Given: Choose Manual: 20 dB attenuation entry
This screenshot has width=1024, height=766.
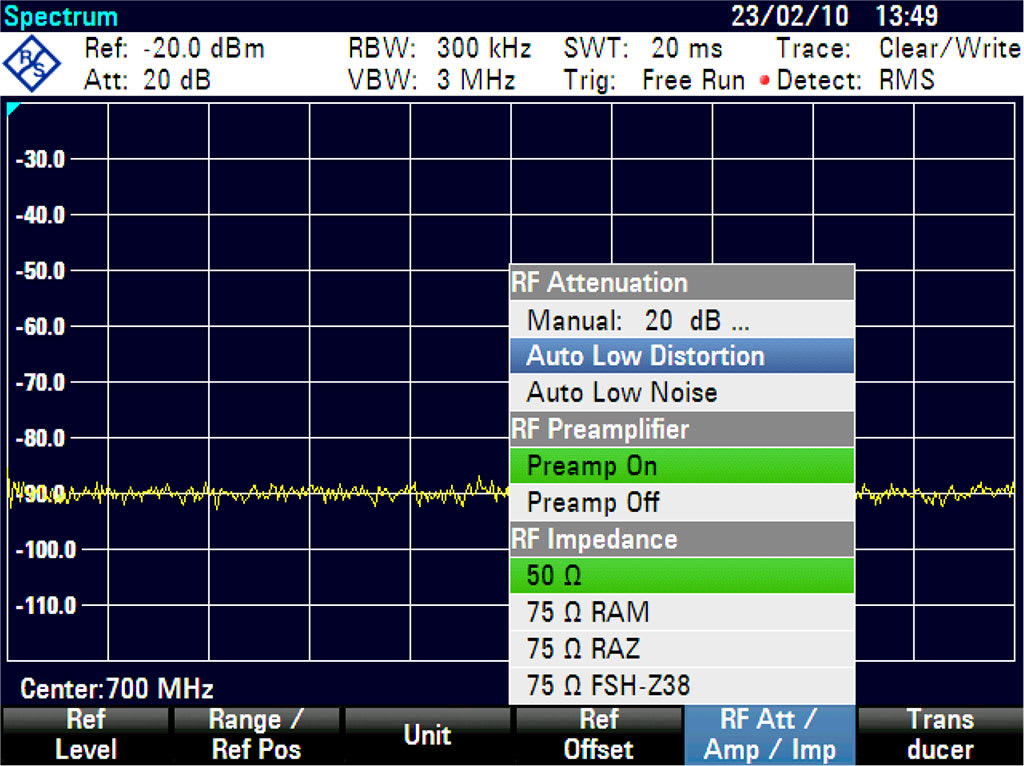Looking at the screenshot, I should pyautogui.click(x=682, y=320).
